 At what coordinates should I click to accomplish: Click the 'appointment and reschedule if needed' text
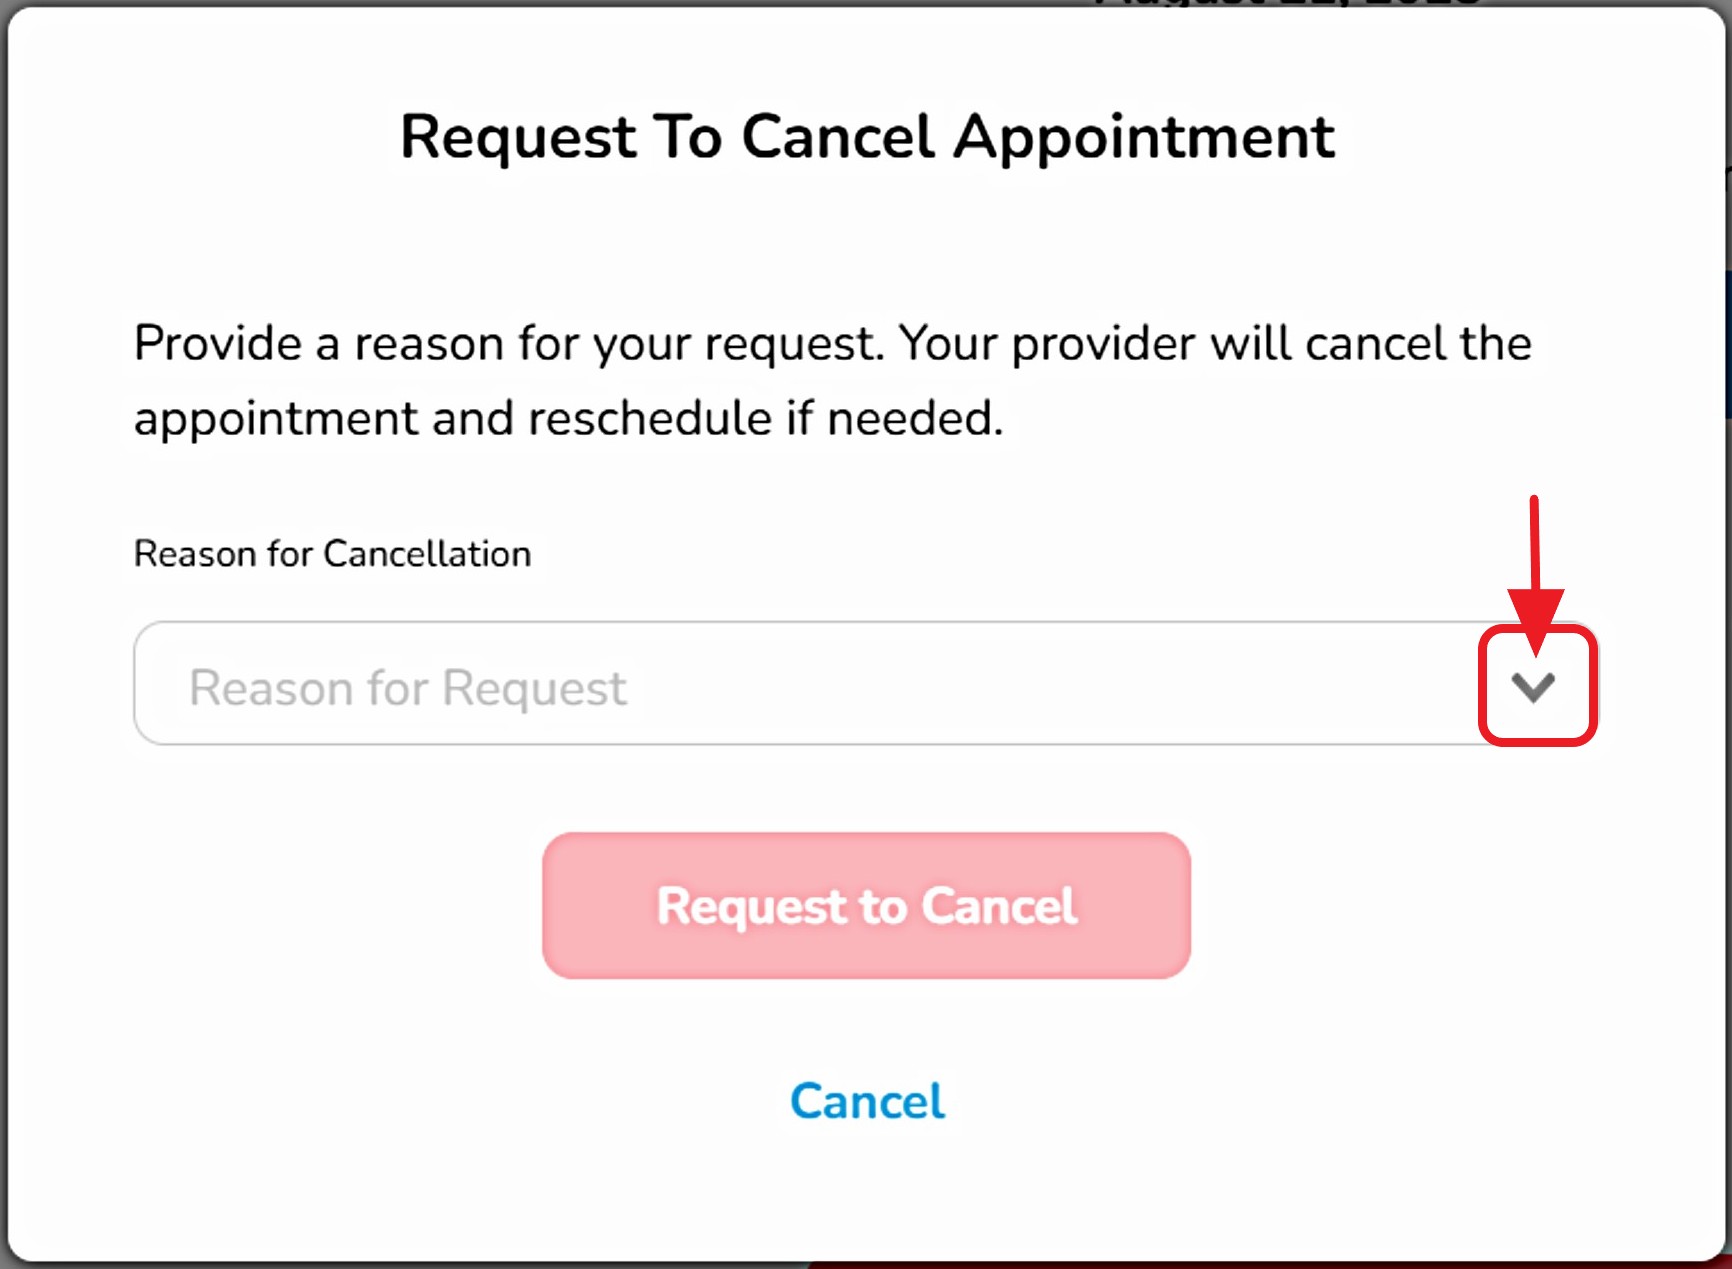(568, 418)
